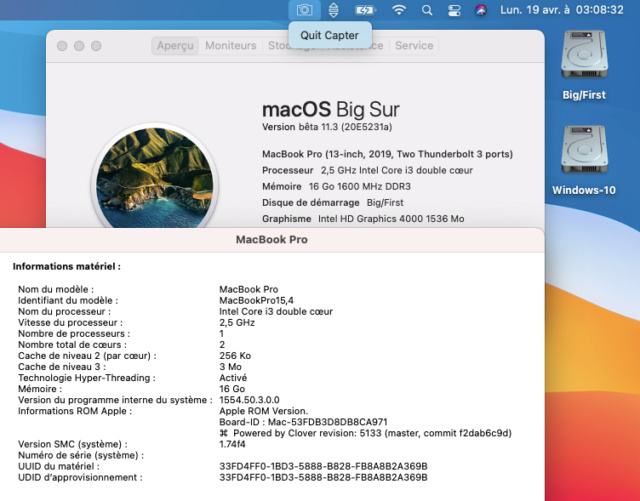The width and height of the screenshot is (640, 501).
Task: Click the Capter camera icon in menu bar
Action: pos(304,10)
